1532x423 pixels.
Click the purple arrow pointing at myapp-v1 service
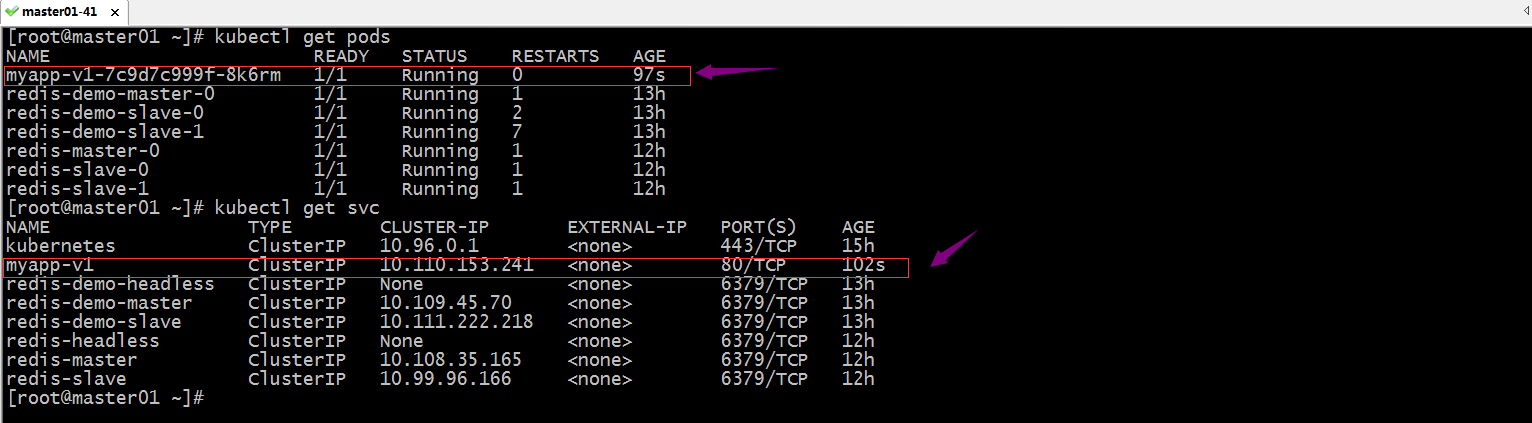click(954, 248)
